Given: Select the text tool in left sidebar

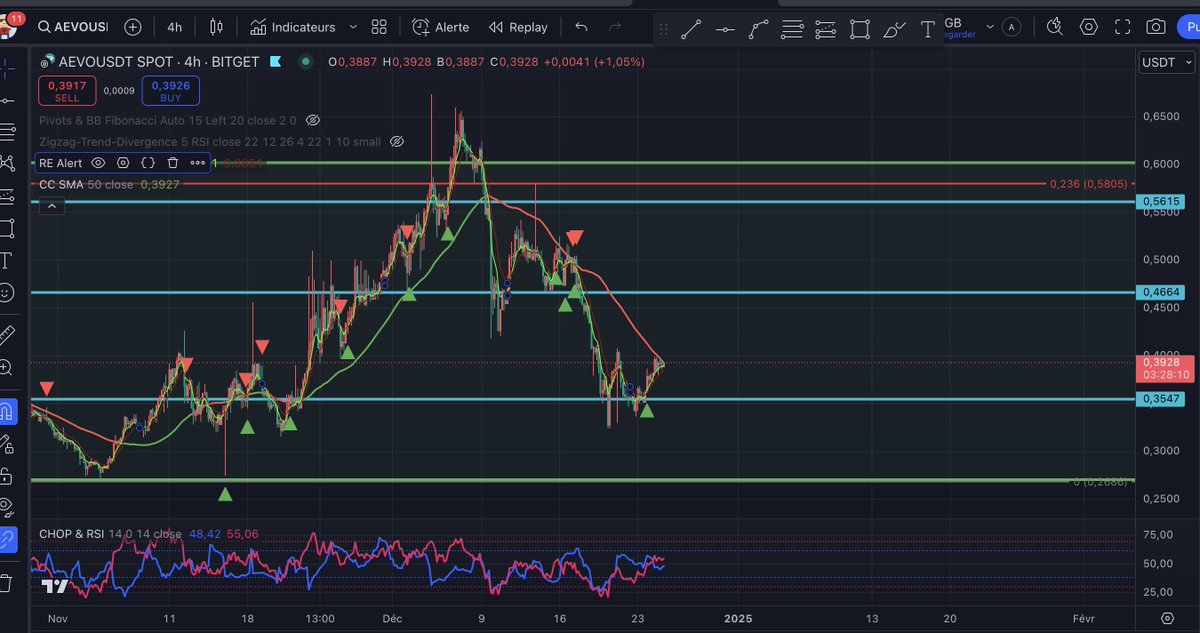Looking at the screenshot, I should coord(6,261).
